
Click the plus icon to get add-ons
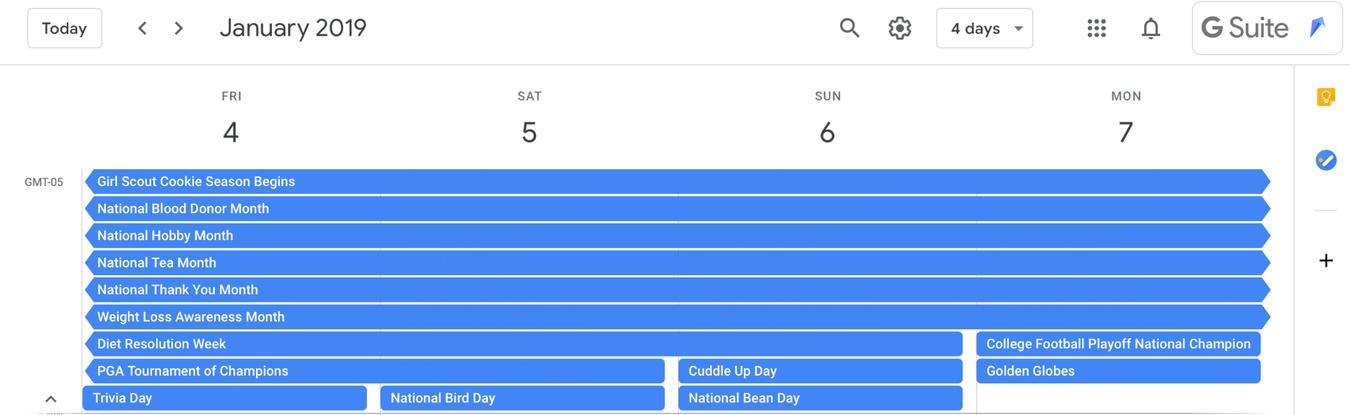tap(1326, 261)
